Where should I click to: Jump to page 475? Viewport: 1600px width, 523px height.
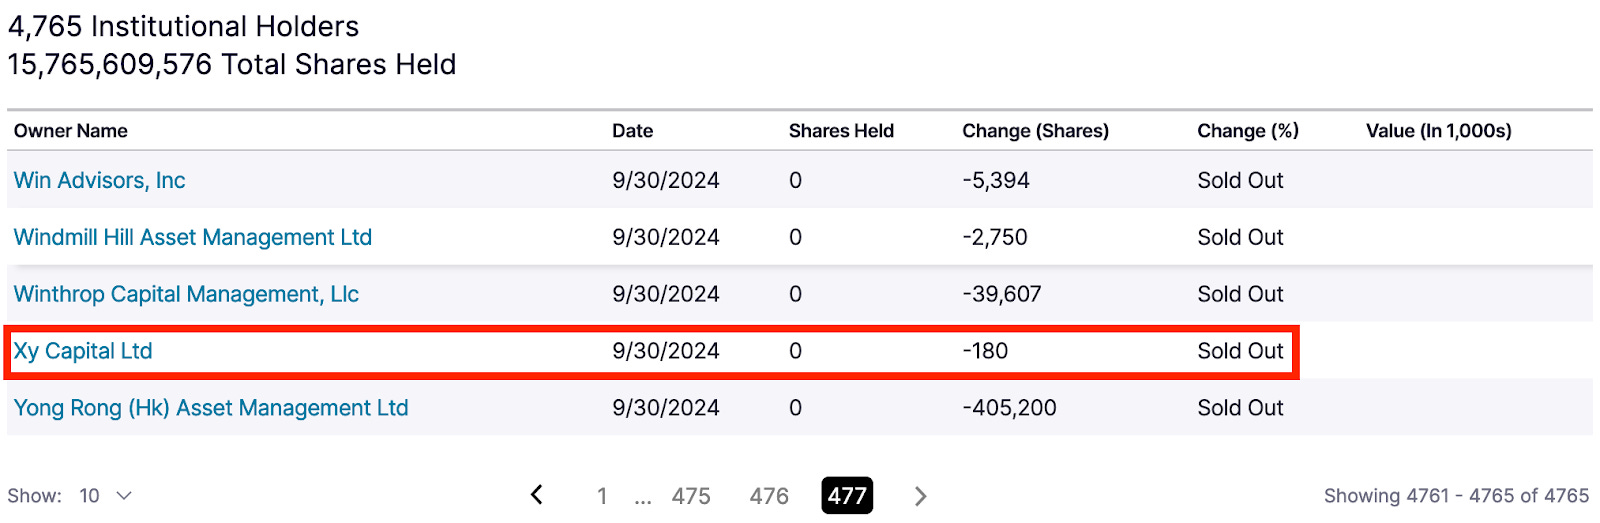coord(691,496)
